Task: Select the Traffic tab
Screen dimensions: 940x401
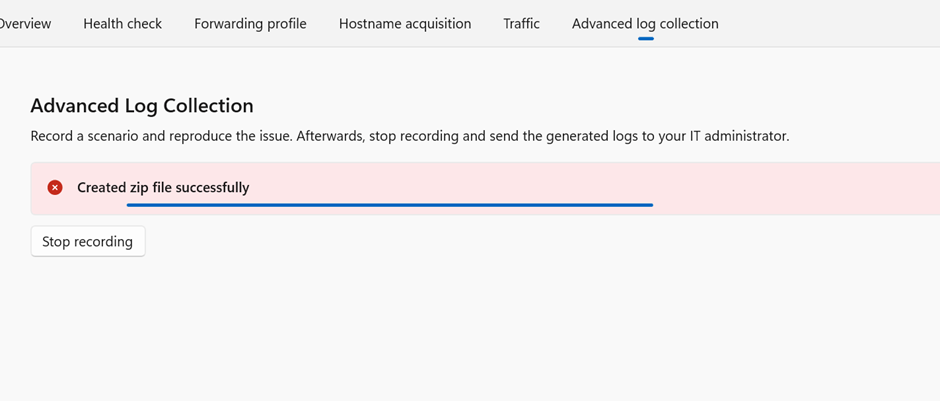Action: pos(521,23)
